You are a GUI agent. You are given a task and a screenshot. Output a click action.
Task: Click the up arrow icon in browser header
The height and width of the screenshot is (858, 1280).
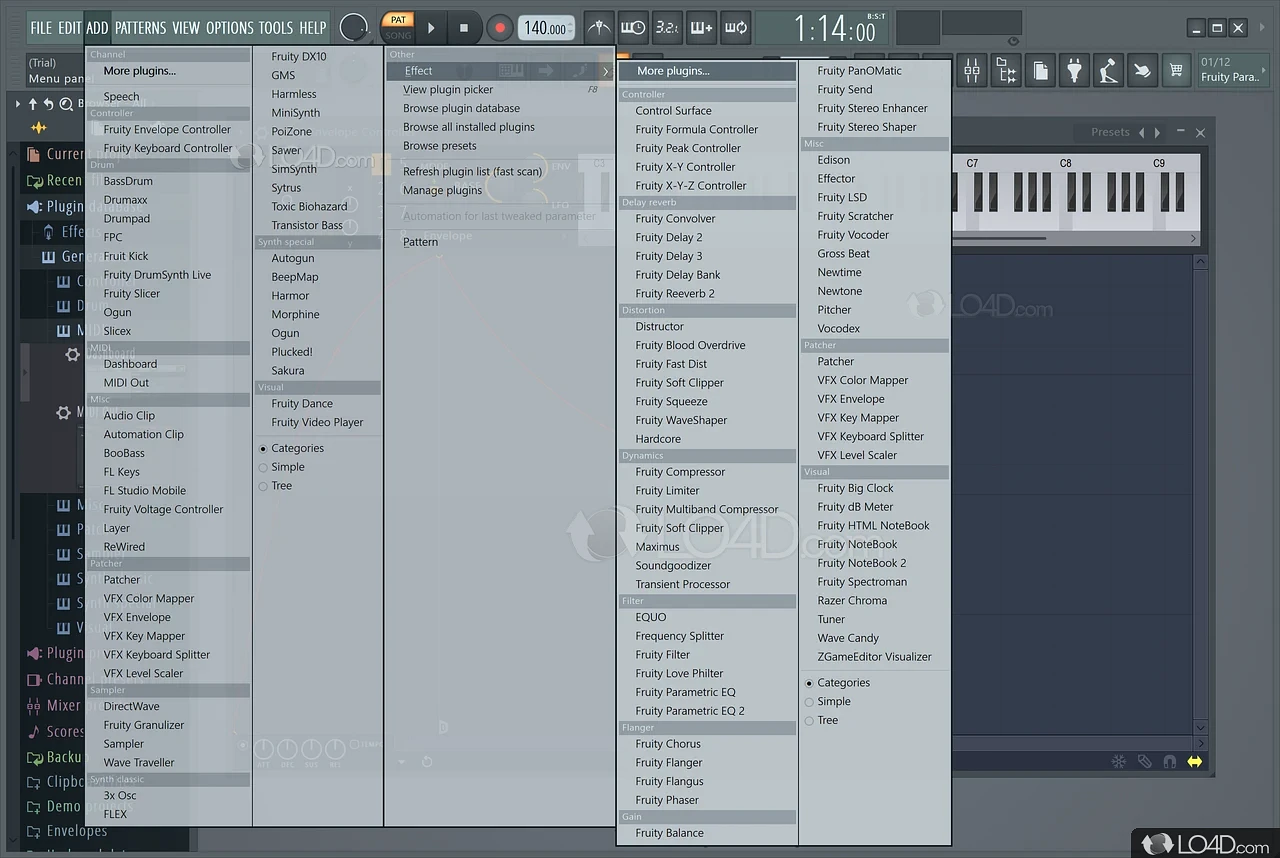(x=32, y=103)
